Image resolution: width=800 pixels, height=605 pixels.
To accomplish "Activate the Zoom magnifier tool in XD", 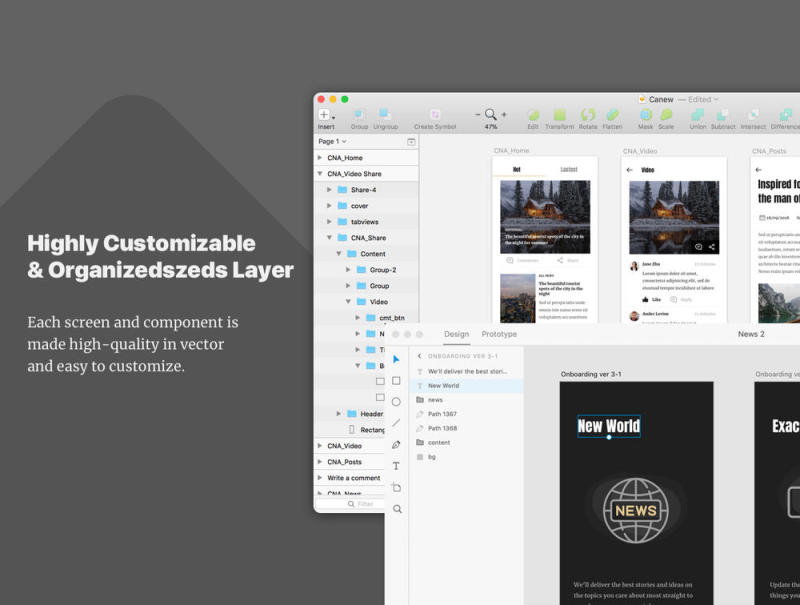I will tap(396, 509).
